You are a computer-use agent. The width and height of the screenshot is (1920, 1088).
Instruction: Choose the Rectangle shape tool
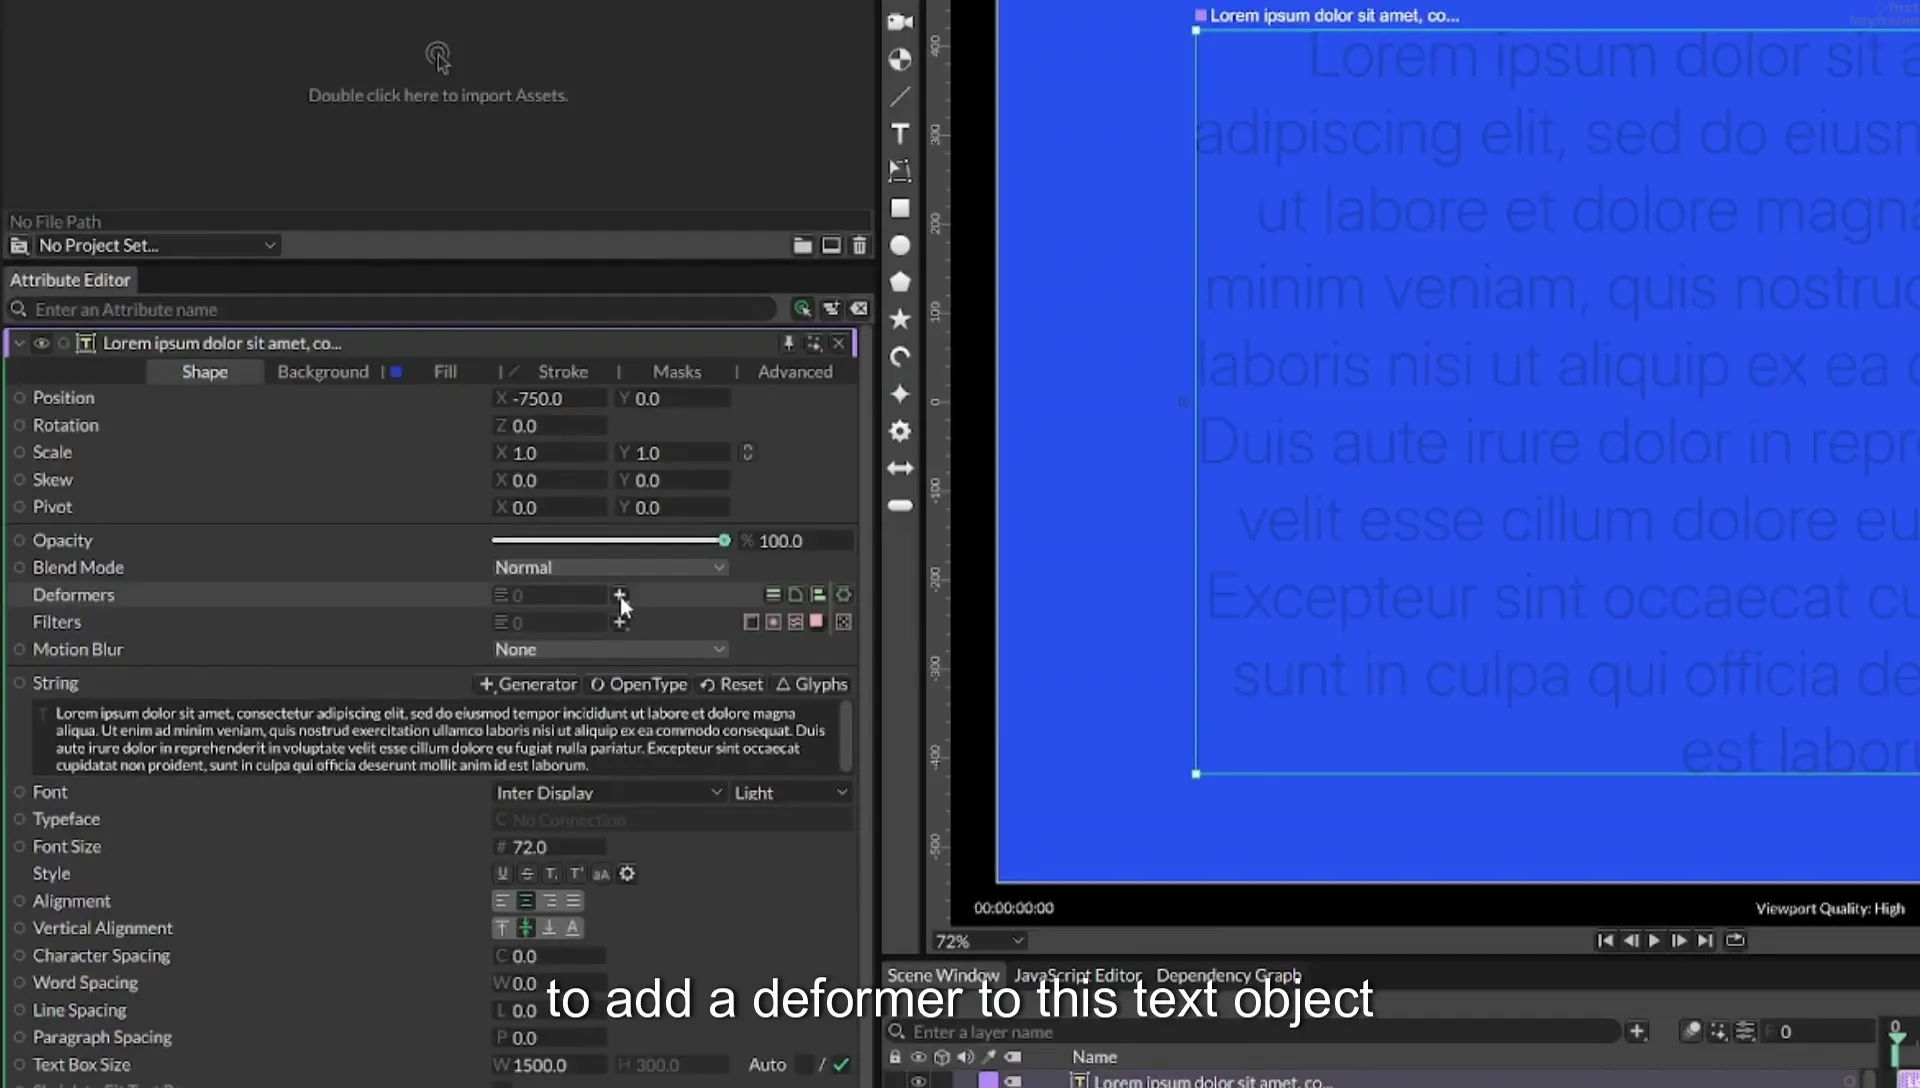(x=900, y=208)
